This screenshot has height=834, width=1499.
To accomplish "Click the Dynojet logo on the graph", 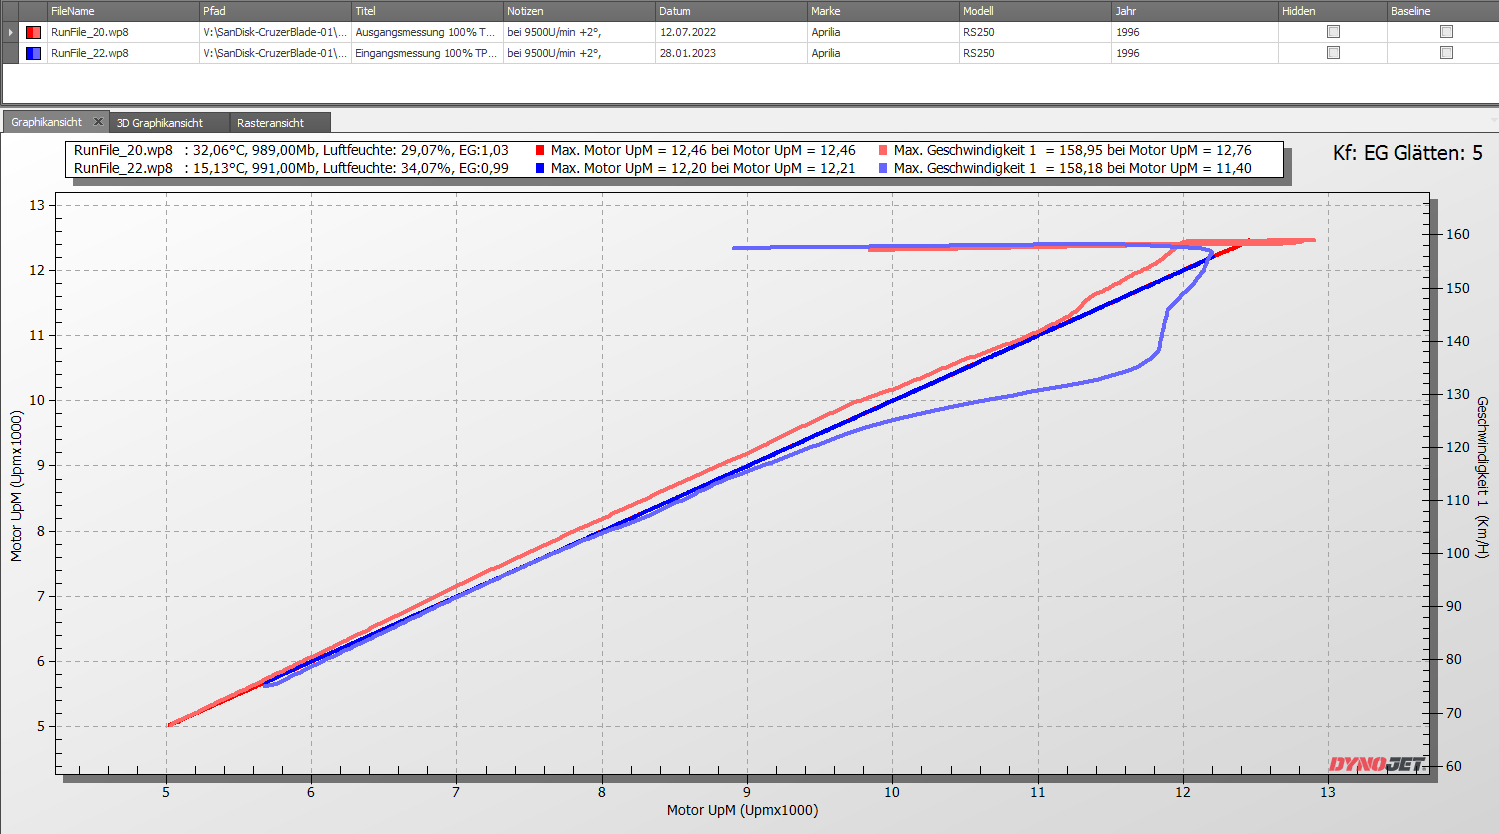I will pos(1376,765).
